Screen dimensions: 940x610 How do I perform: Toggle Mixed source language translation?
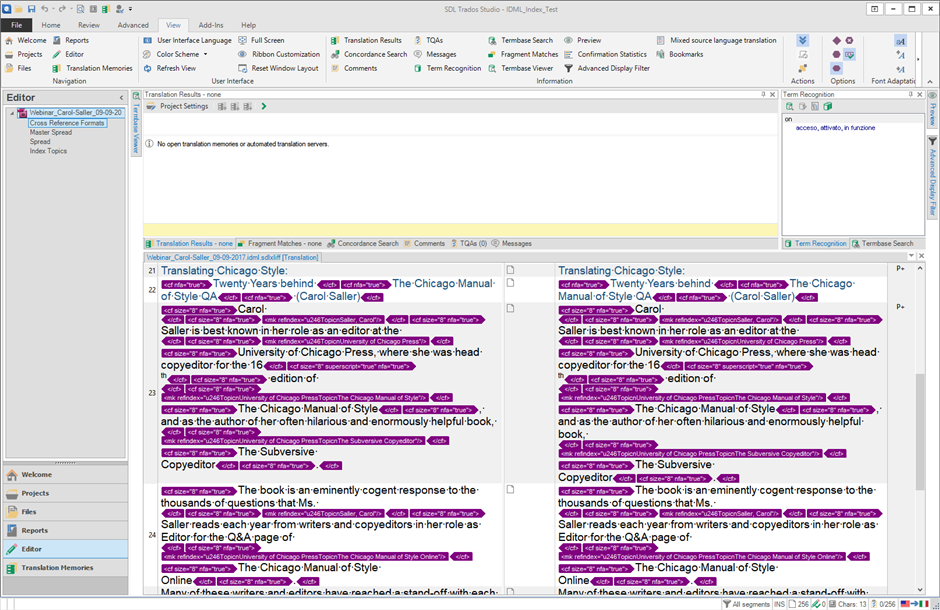716,40
